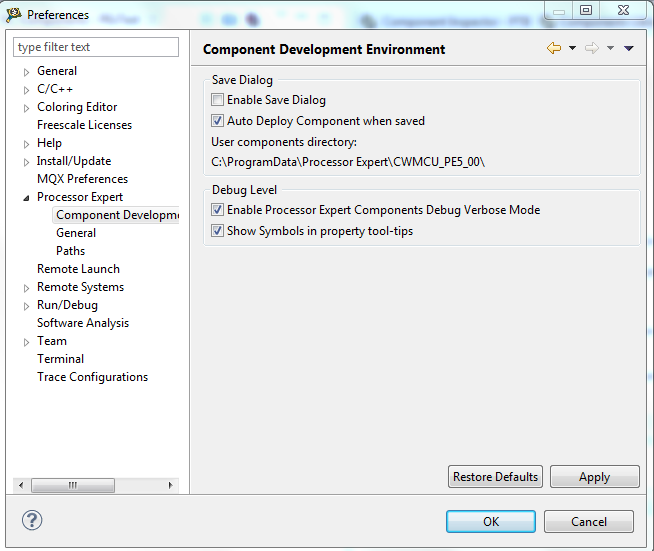
Task: Expand the Coloring Editor node
Action: [26, 108]
